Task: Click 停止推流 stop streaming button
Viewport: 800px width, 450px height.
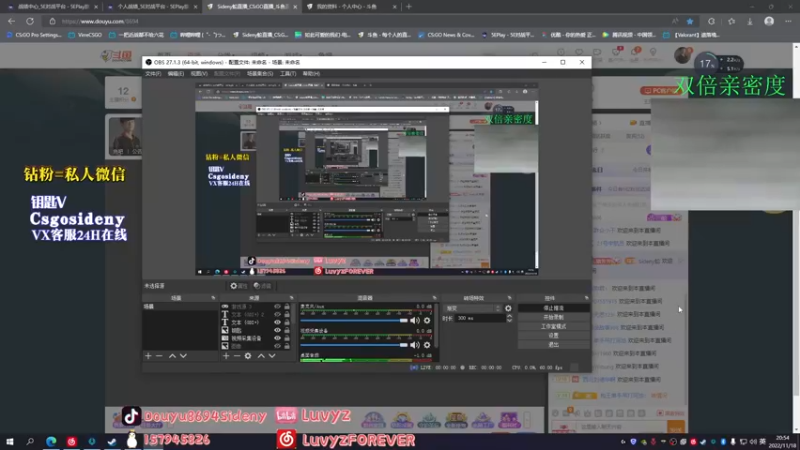Action: (x=554, y=308)
